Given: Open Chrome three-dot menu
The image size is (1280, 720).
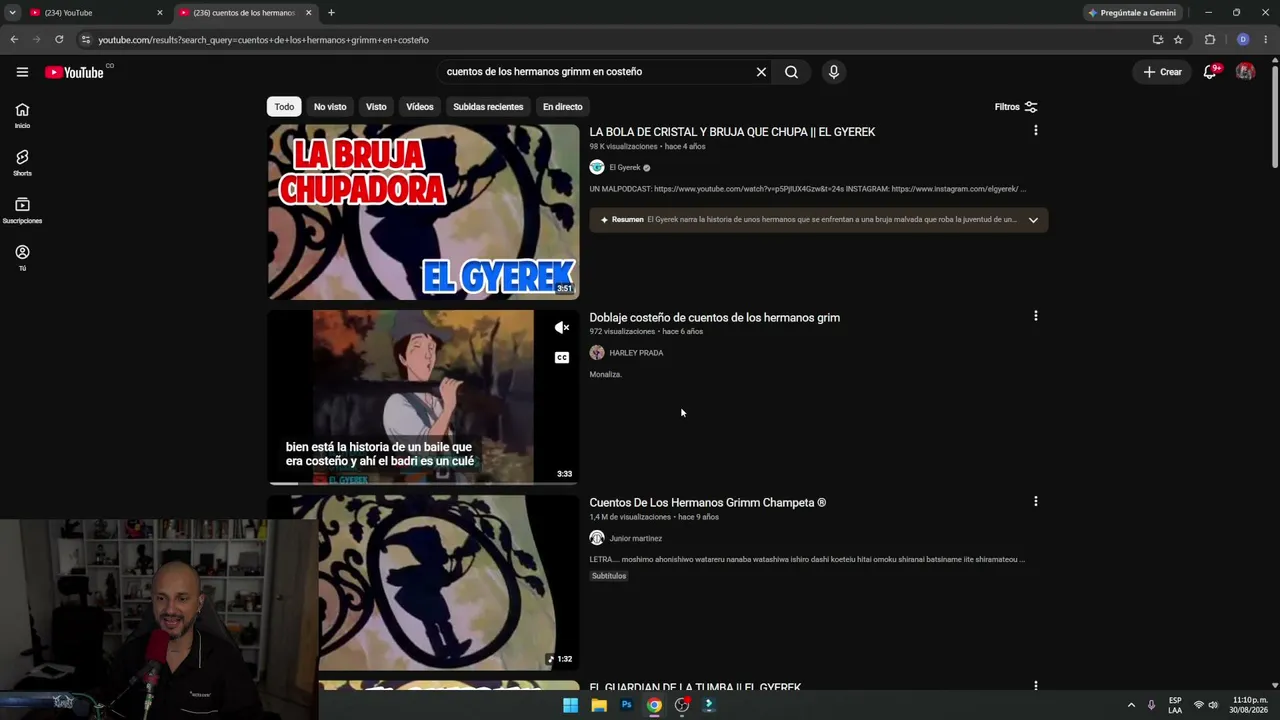Looking at the screenshot, I should pyautogui.click(x=1266, y=40).
